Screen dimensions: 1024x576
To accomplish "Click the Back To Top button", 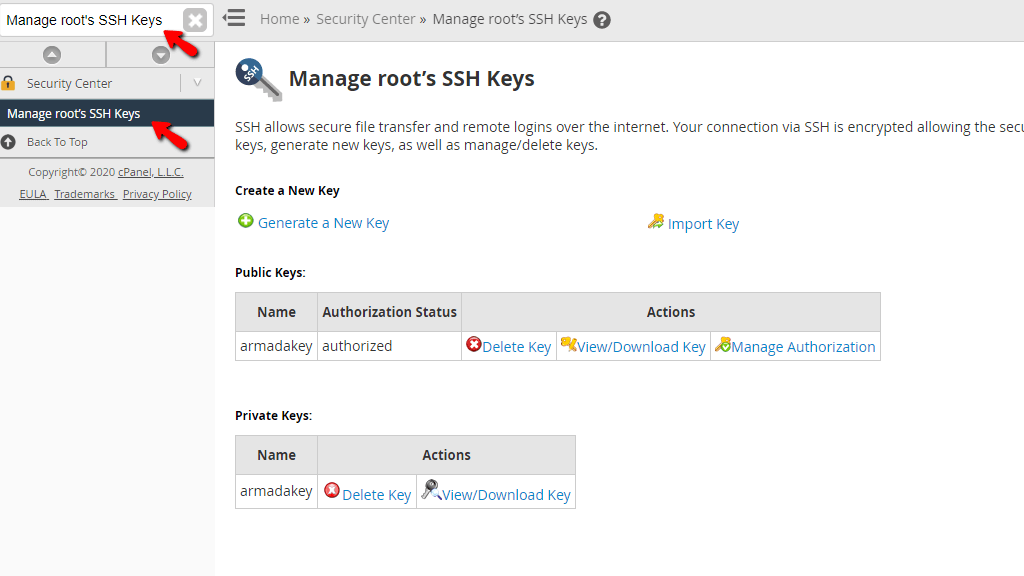I will tap(57, 142).
